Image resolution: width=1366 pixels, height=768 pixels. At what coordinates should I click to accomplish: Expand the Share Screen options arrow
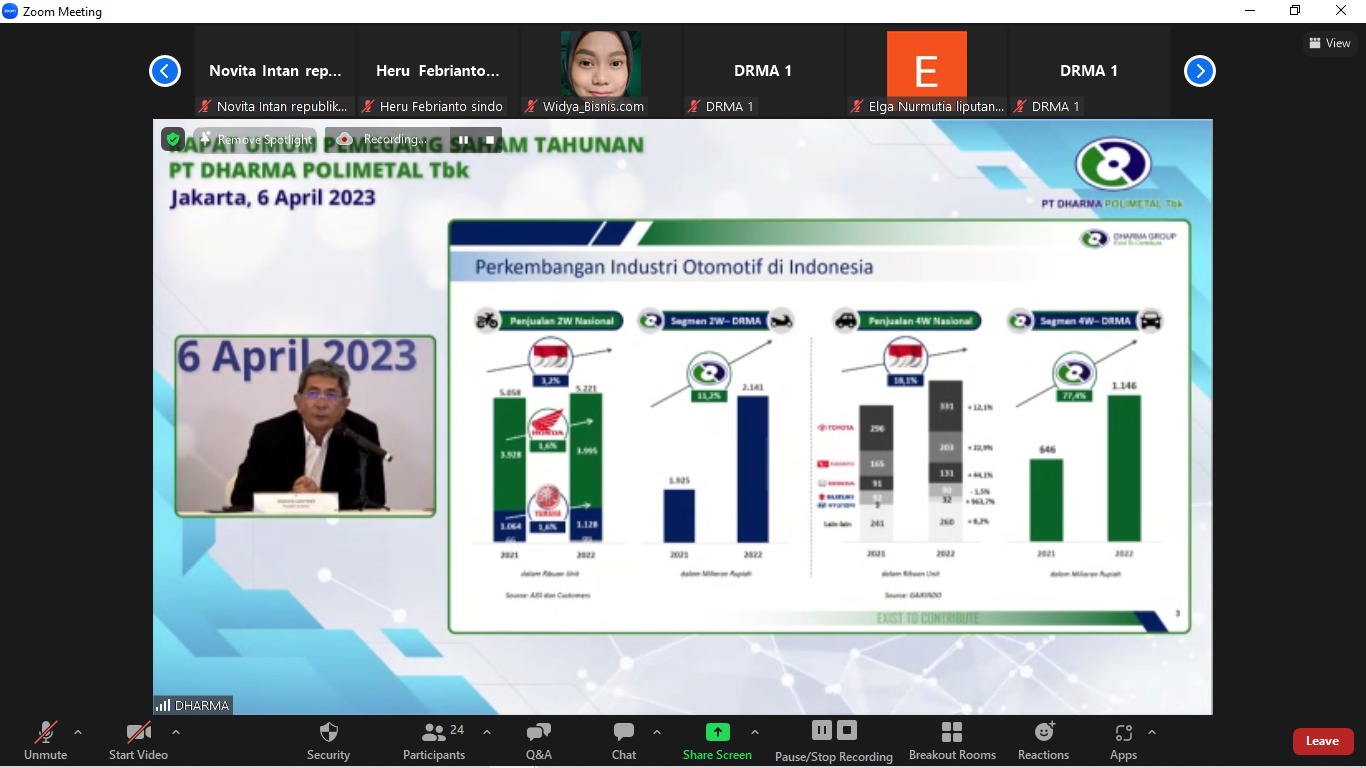pyautogui.click(x=755, y=732)
